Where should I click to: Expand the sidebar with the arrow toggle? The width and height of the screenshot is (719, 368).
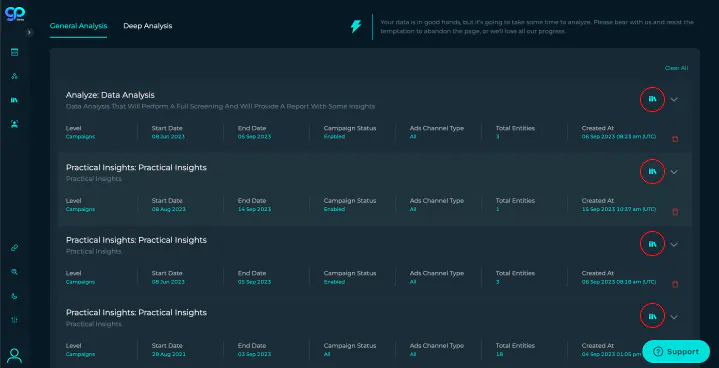pos(29,33)
